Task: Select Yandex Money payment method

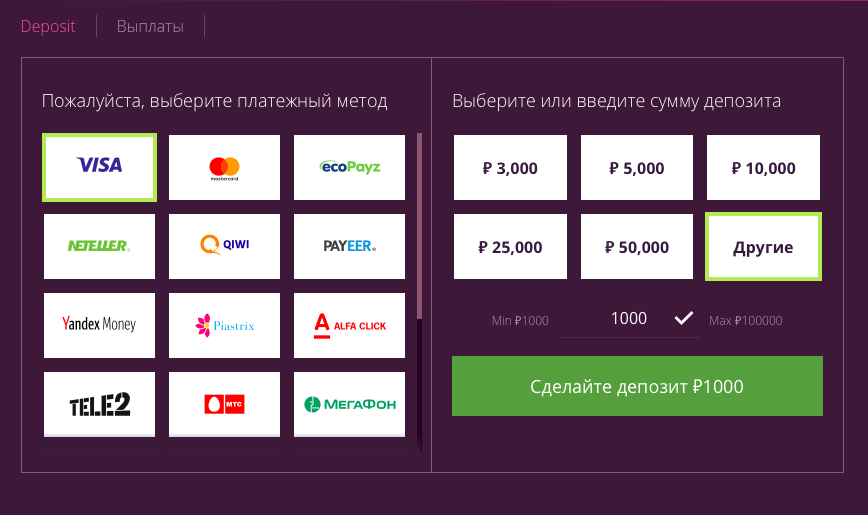Action: [x=100, y=324]
